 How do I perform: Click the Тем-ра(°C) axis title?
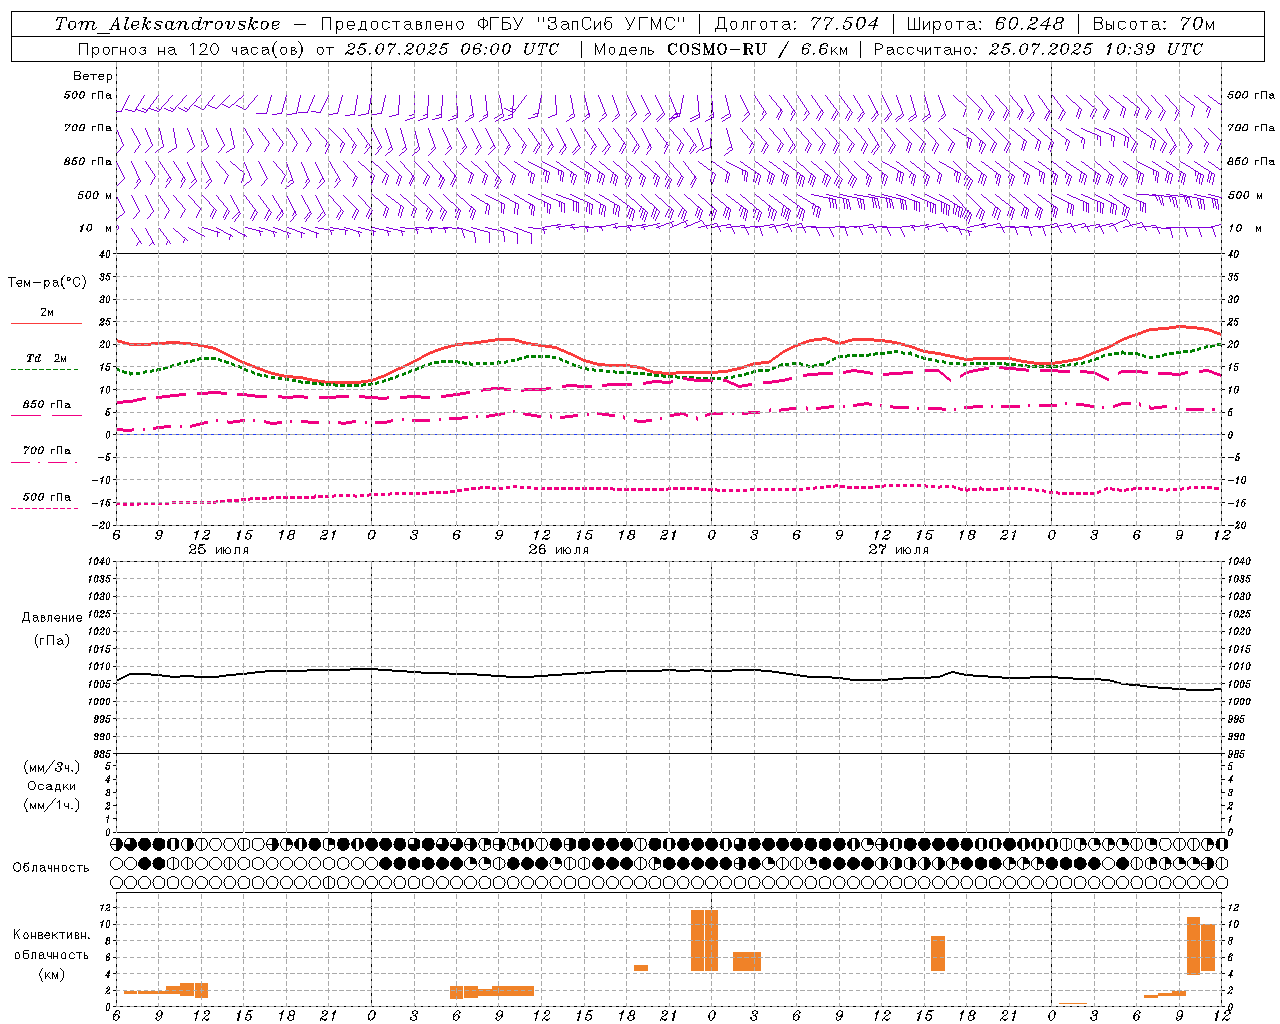(47, 283)
